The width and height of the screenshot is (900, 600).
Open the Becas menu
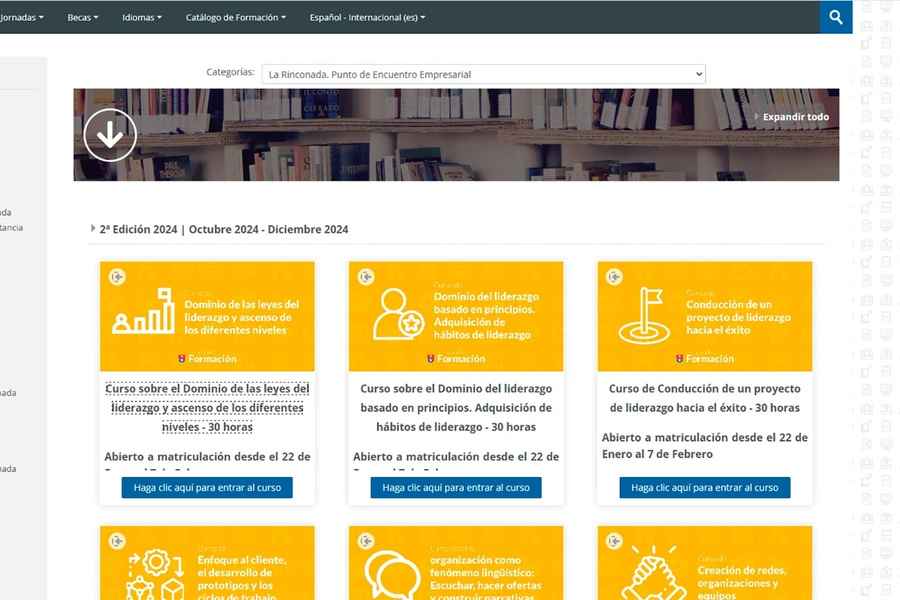pos(83,17)
